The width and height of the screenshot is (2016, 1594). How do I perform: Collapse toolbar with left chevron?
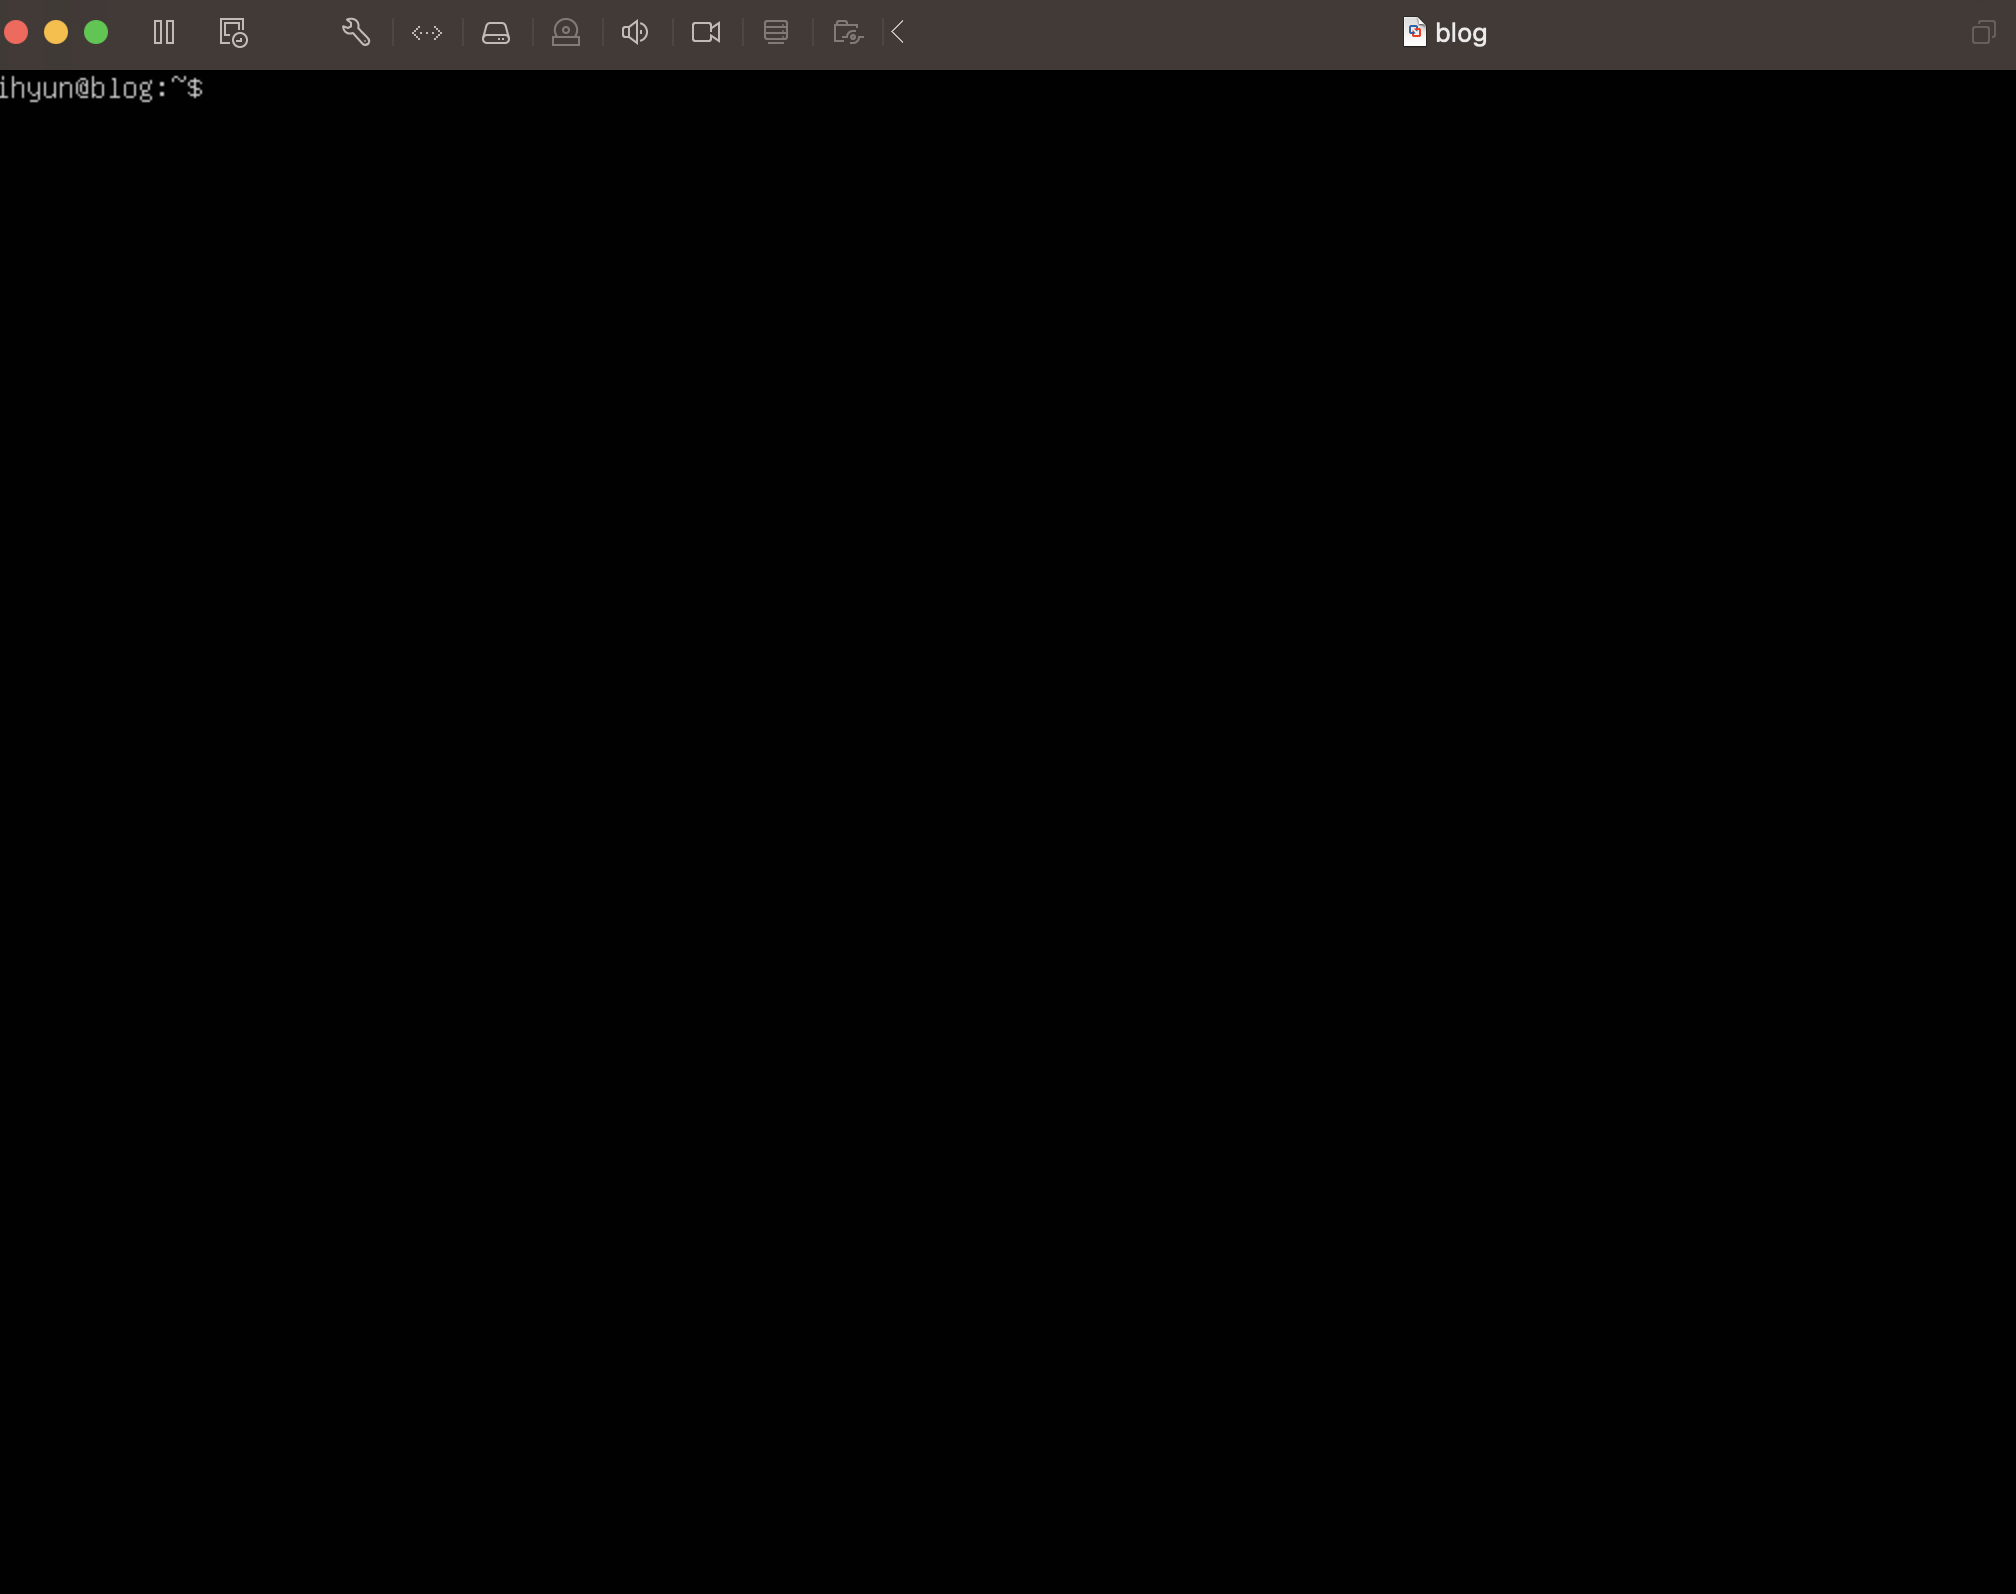click(898, 32)
